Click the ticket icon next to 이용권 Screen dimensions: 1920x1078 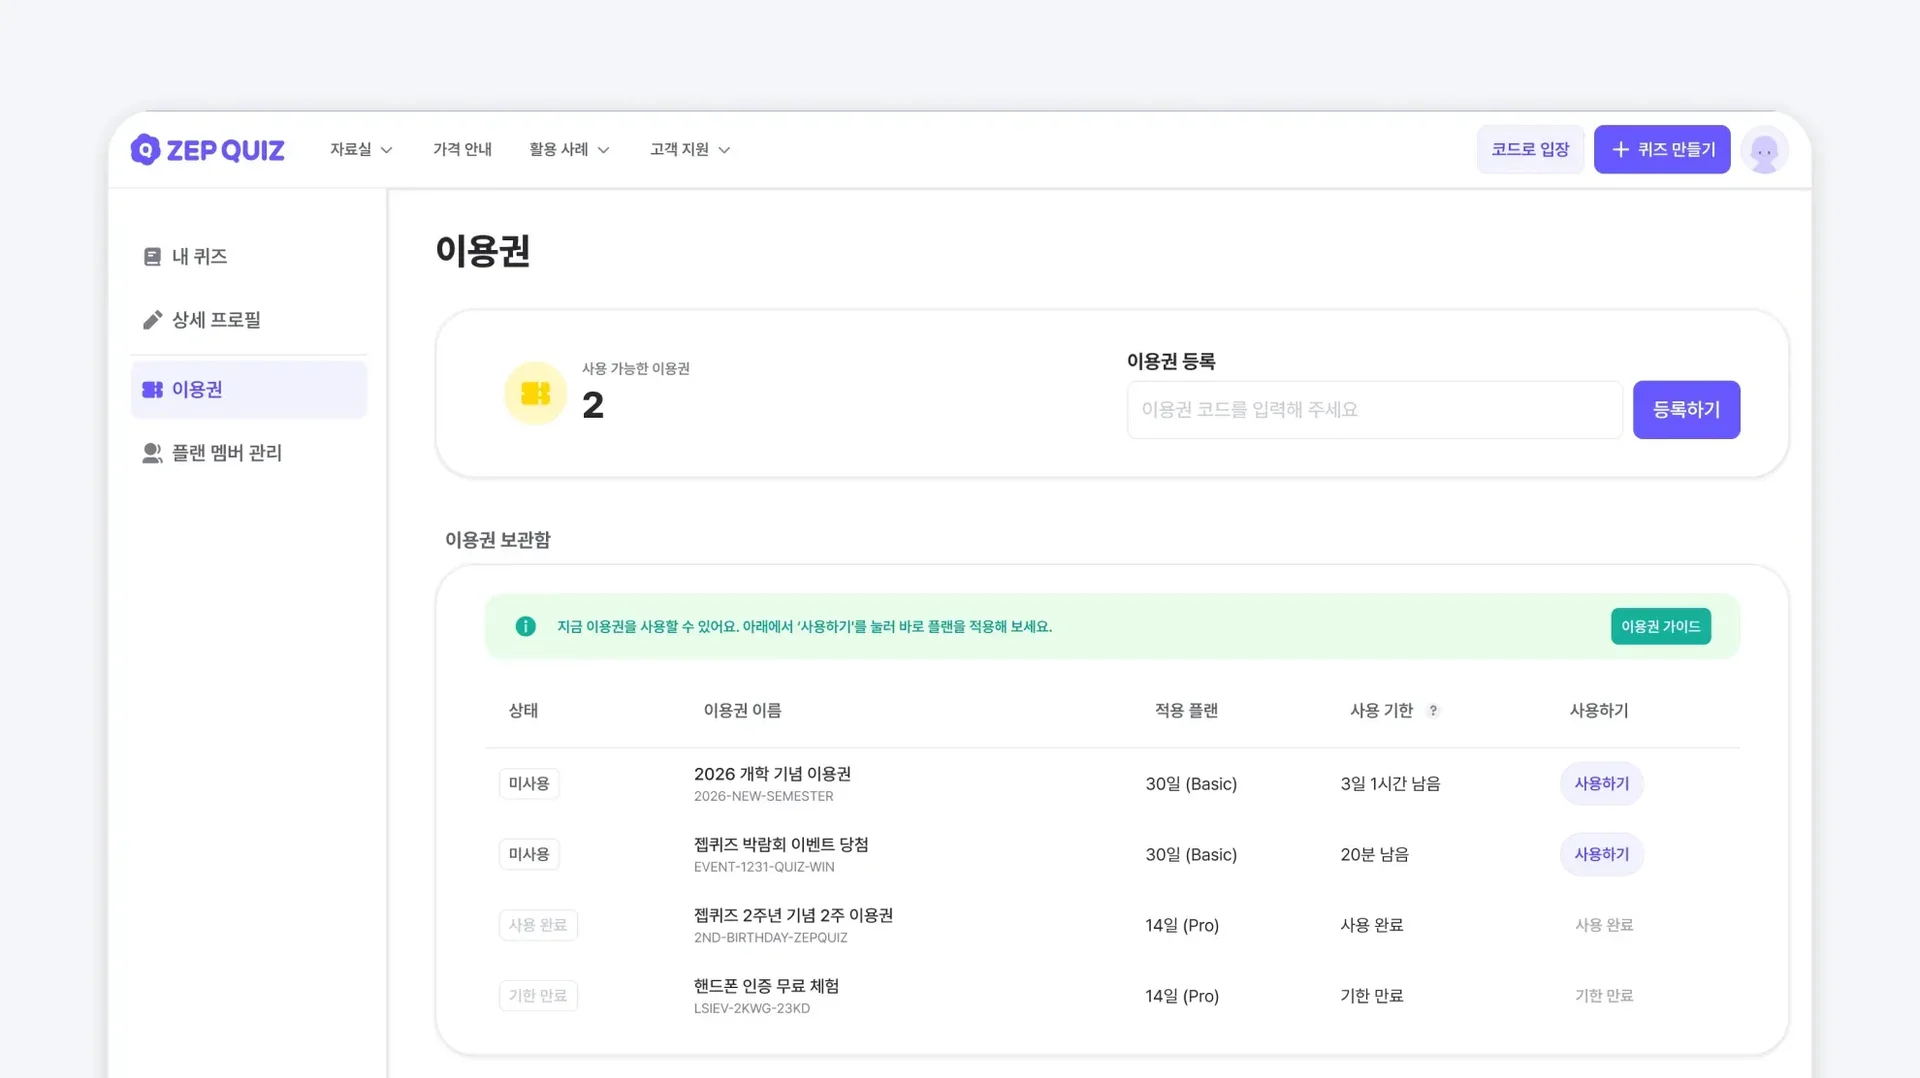point(152,390)
